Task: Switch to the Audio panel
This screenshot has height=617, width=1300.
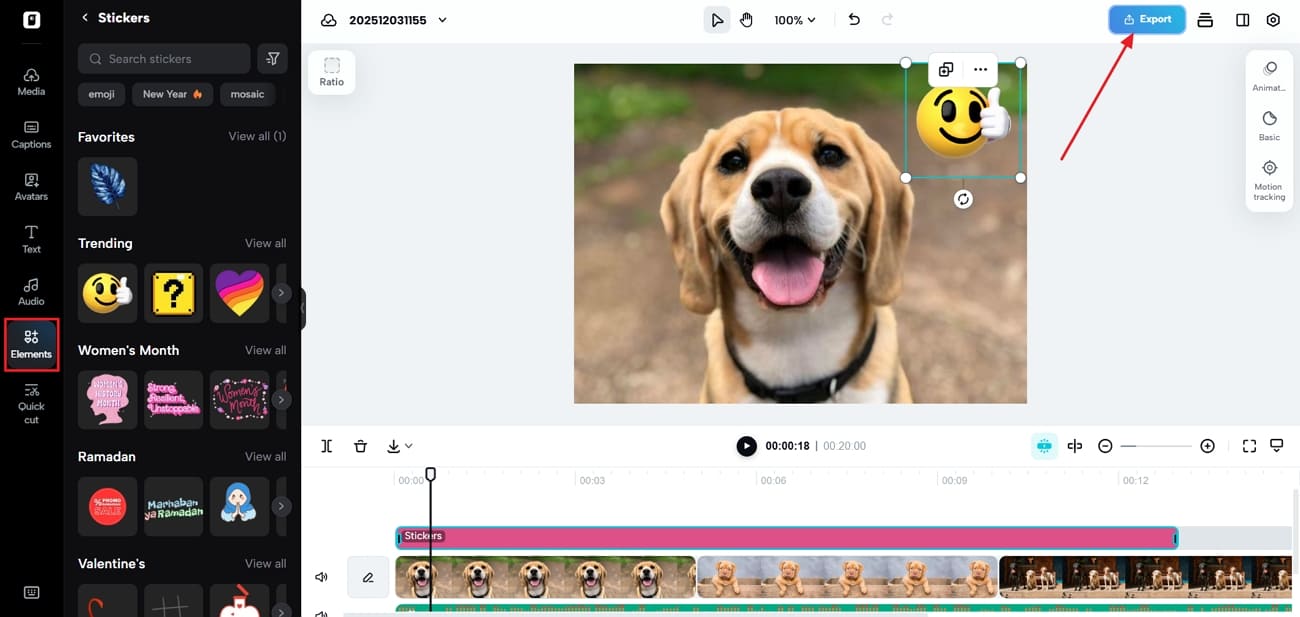Action: pyautogui.click(x=30, y=290)
